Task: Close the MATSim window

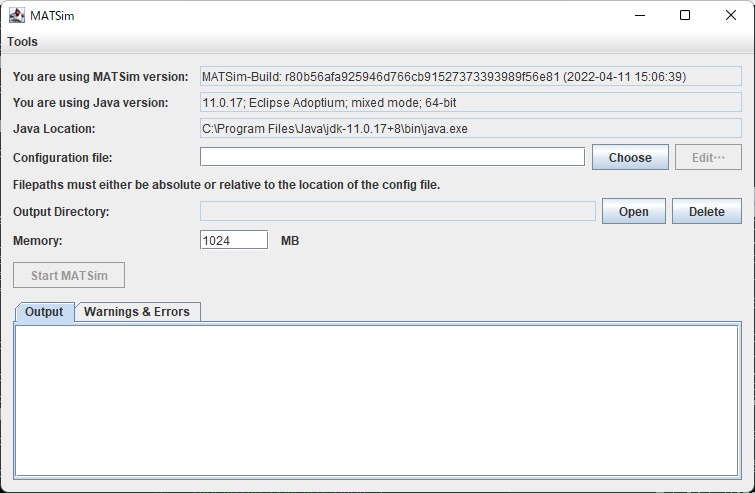Action: pos(731,15)
